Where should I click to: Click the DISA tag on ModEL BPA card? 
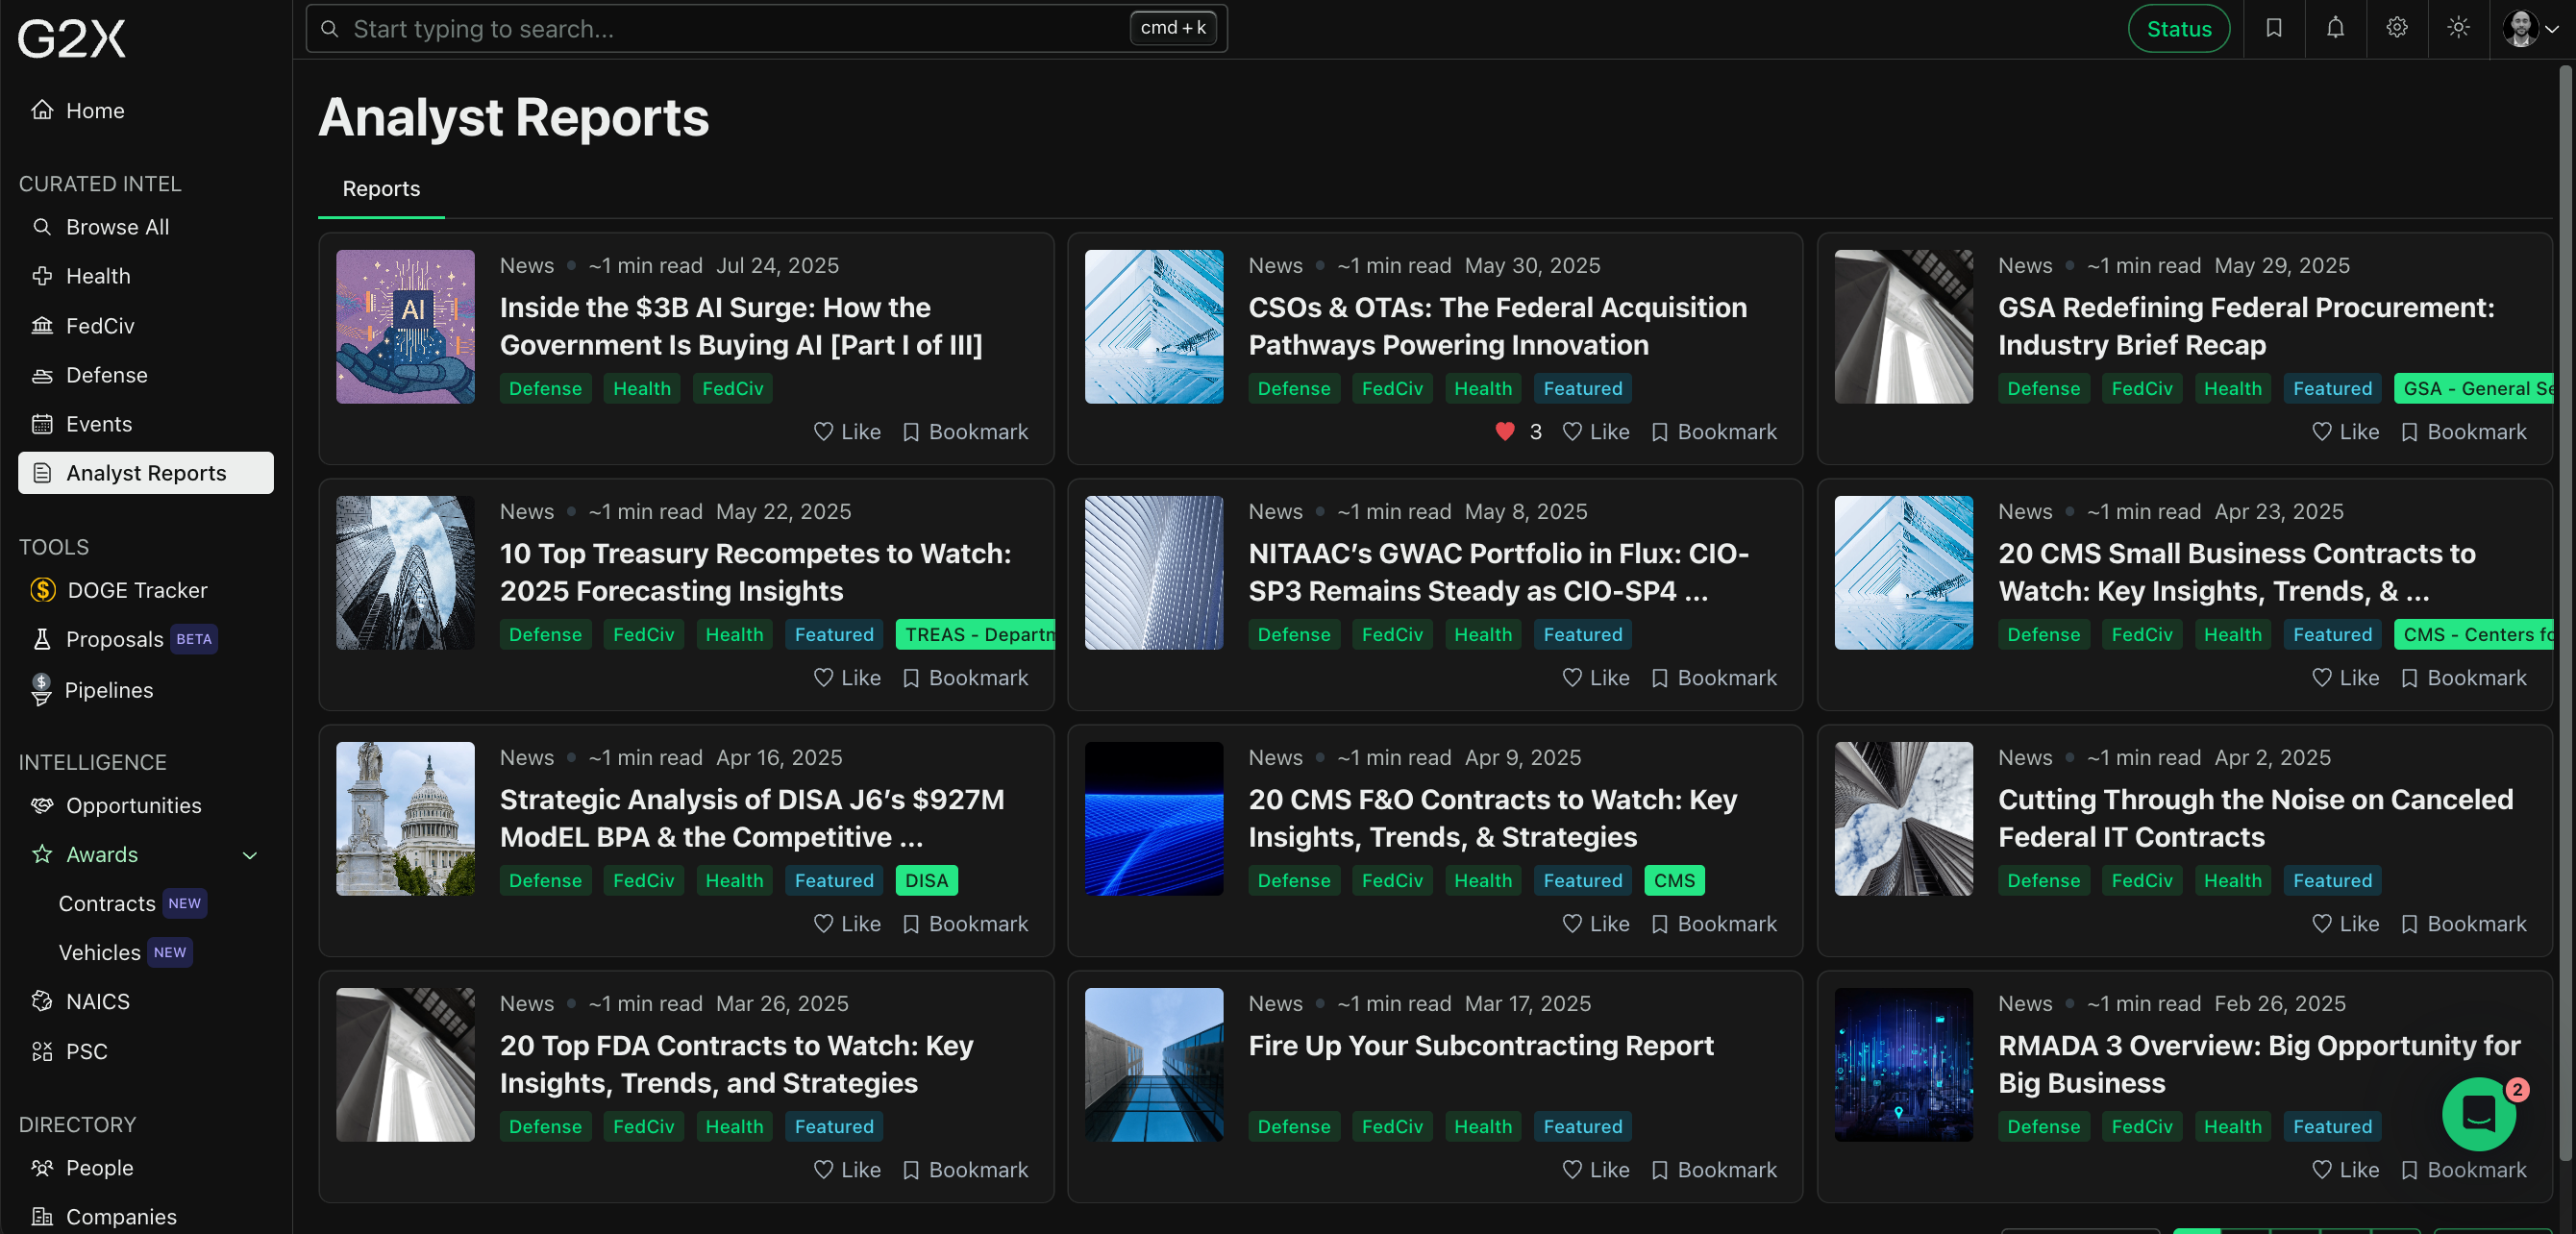[x=926, y=881]
